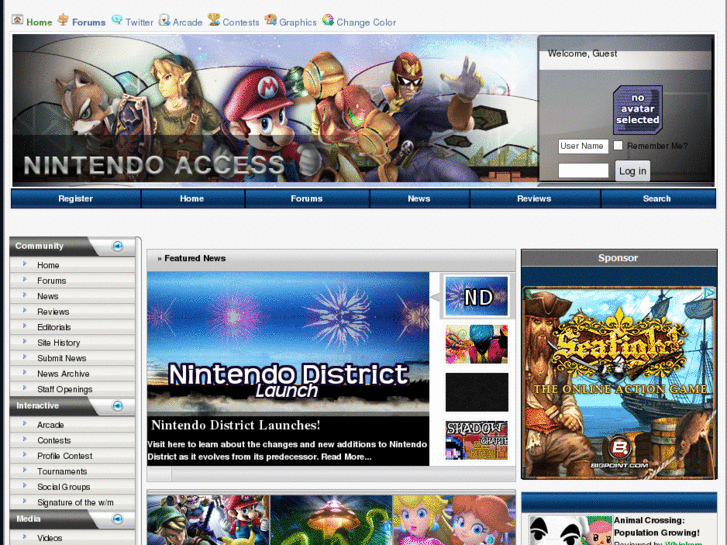Select Home in the blue navigation bar
Viewport: 727px width, 545px height.
click(x=192, y=199)
